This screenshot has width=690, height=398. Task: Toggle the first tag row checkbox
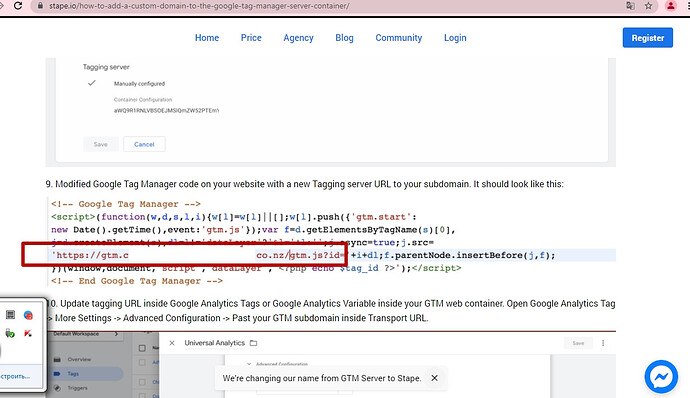point(142,362)
